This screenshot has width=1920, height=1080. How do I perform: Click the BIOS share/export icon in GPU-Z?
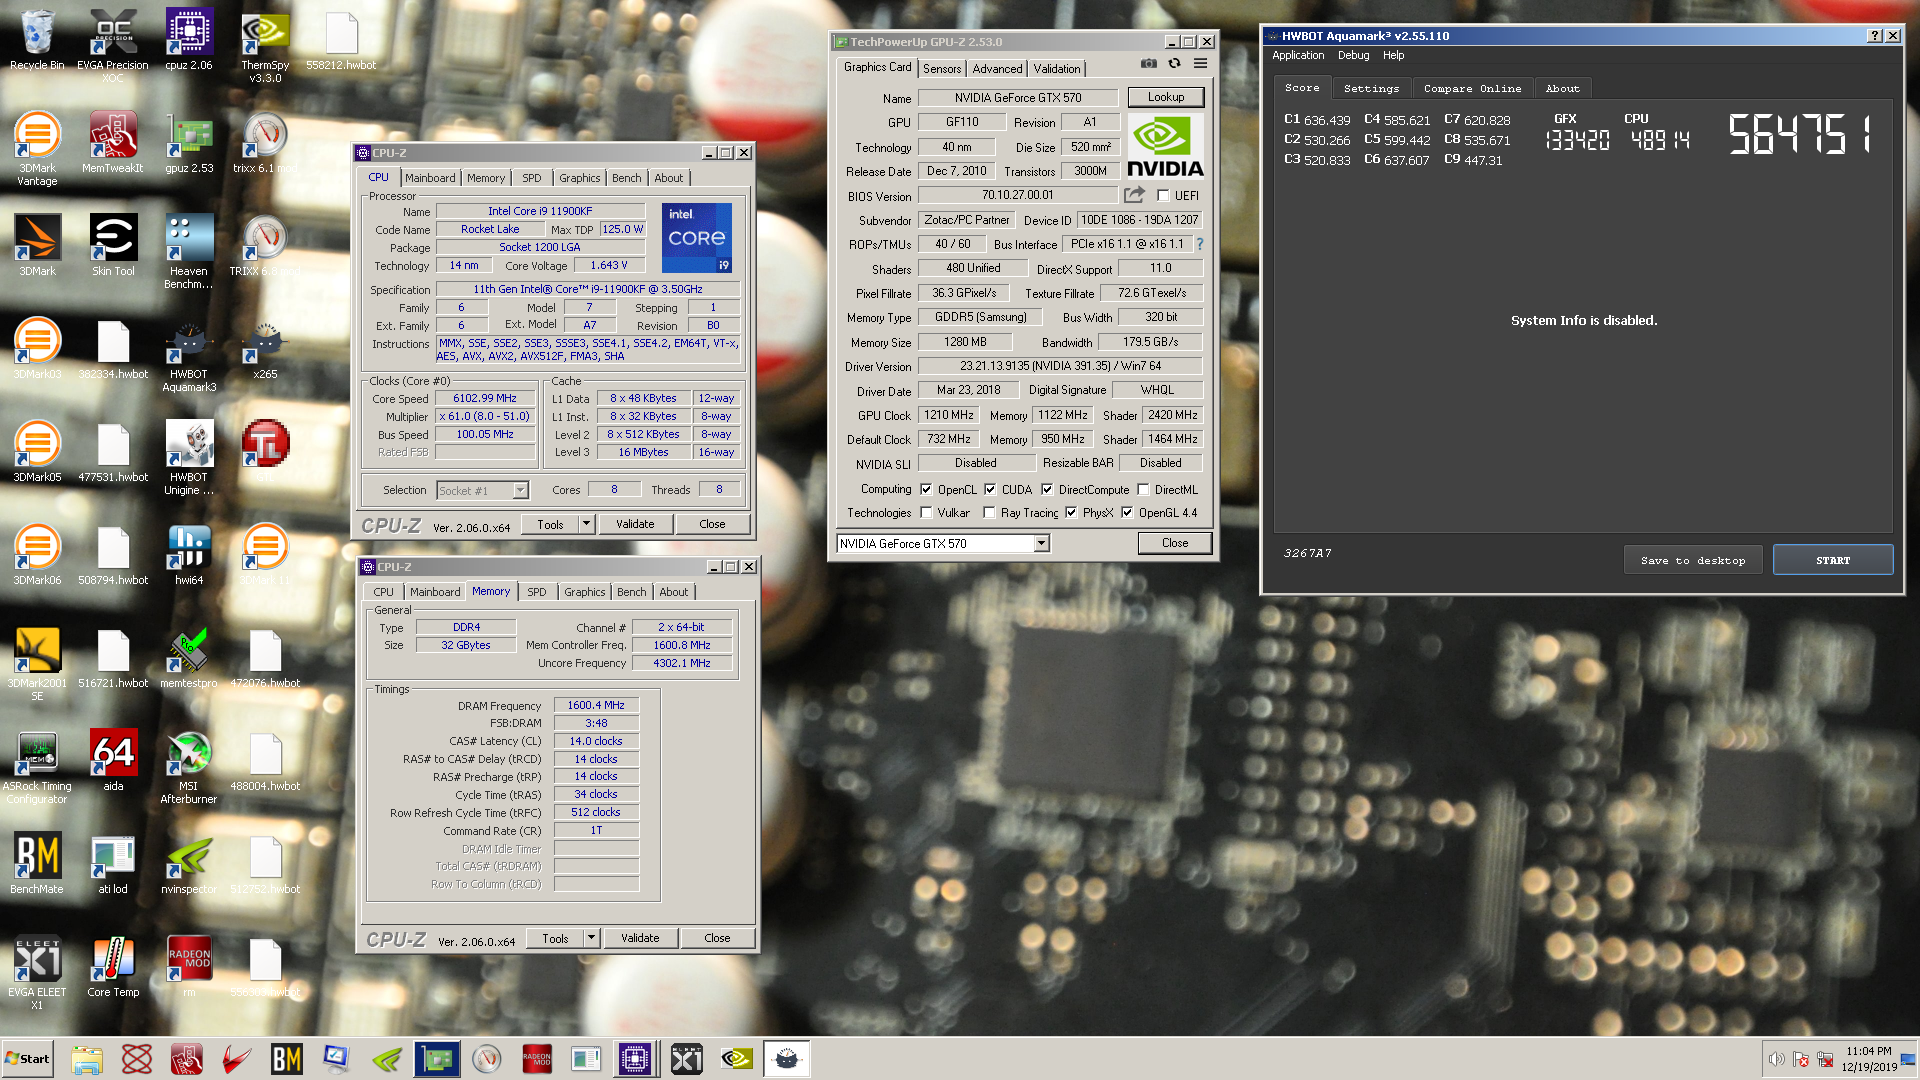[1134, 195]
